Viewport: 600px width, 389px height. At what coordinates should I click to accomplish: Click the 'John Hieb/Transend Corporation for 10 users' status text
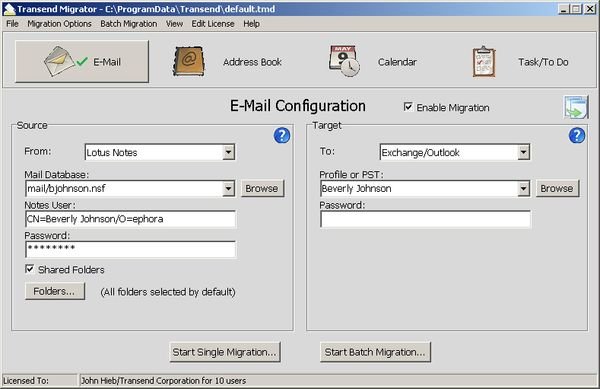click(x=163, y=381)
